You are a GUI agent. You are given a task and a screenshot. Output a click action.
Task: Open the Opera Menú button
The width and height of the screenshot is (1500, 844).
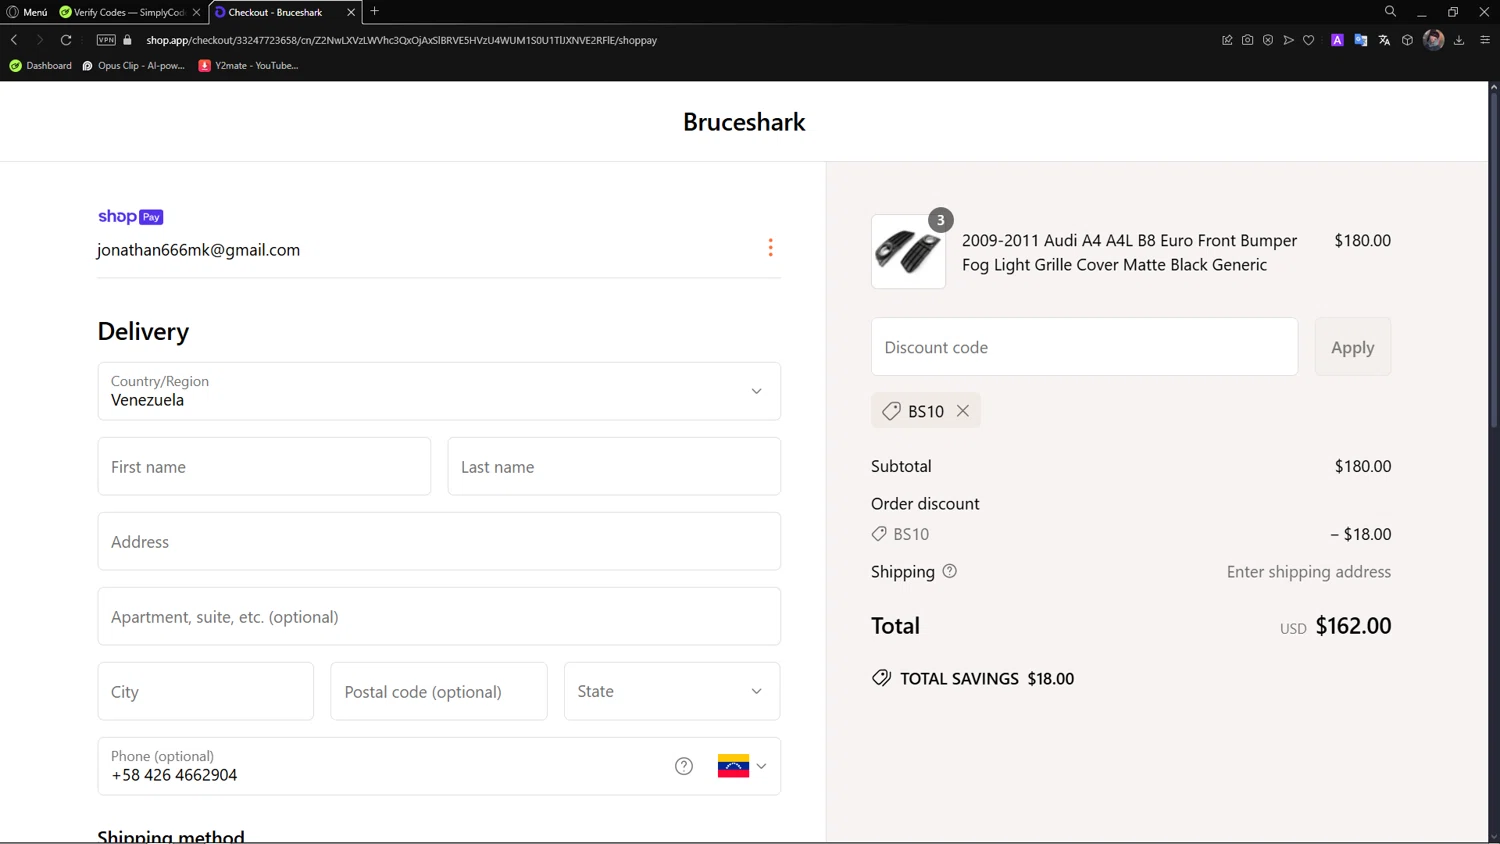27,12
